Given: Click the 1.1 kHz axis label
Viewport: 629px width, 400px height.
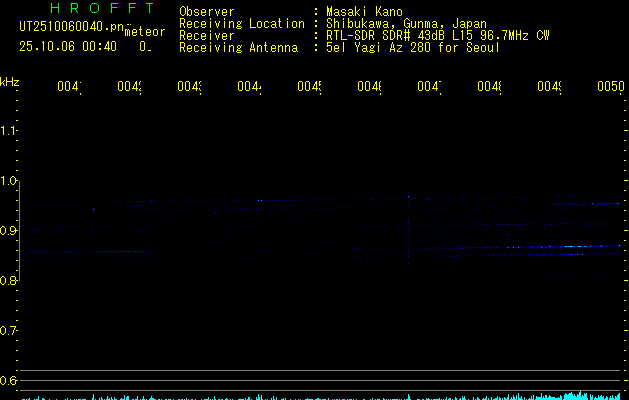Looking at the screenshot, I should point(8,130).
